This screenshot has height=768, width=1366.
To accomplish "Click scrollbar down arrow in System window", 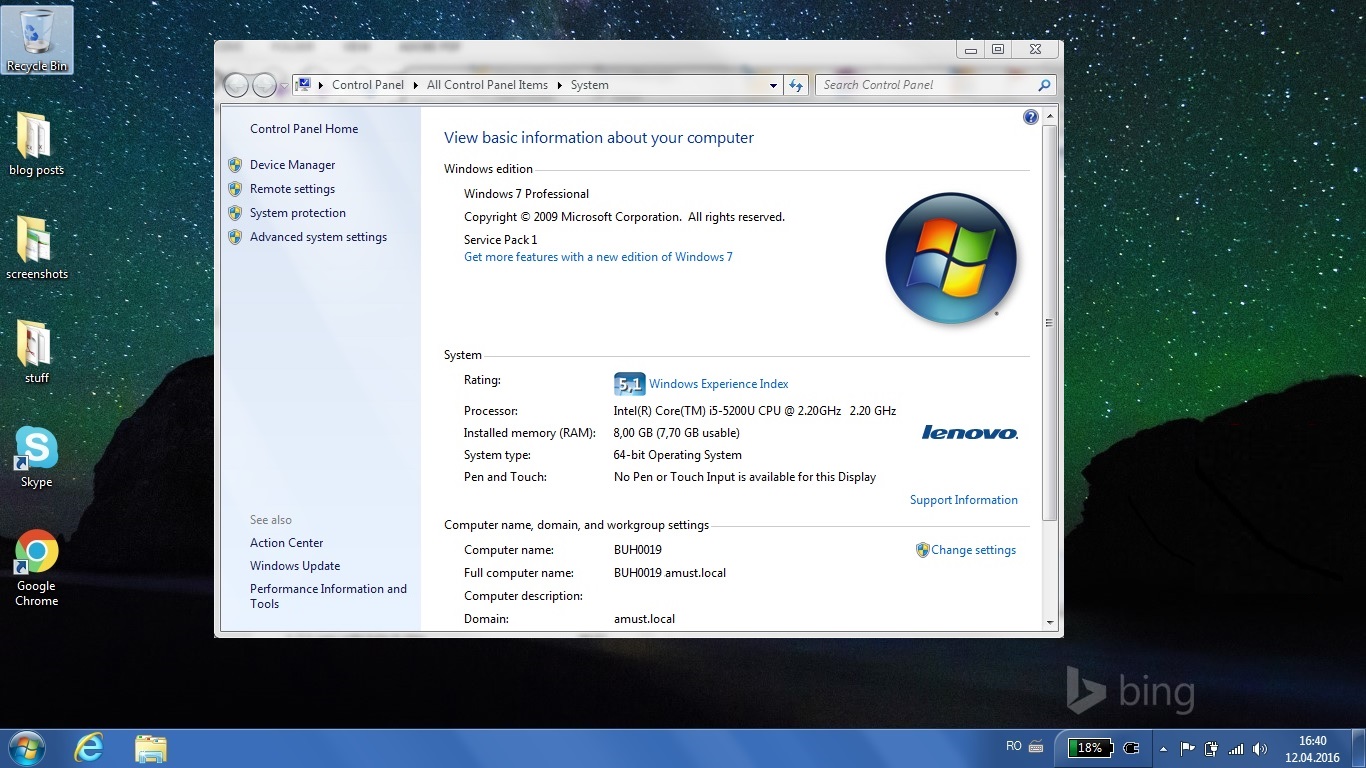I will pos(1049,622).
